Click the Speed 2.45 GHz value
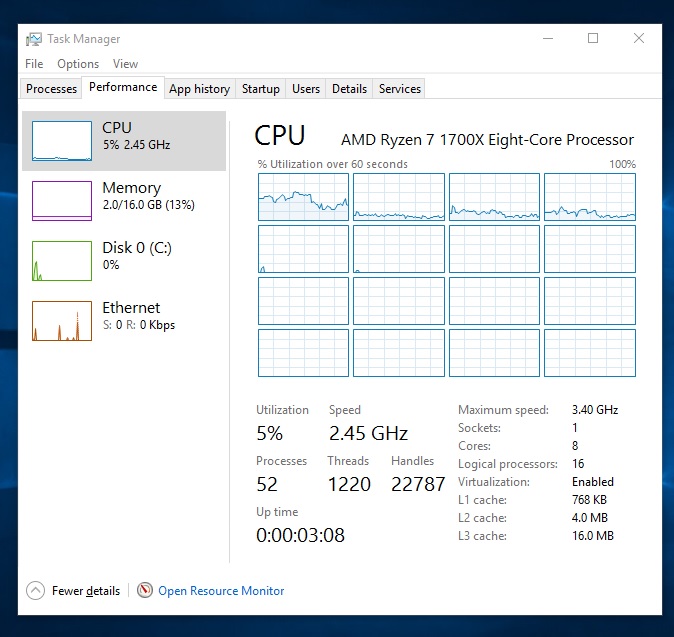This screenshot has height=637, width=674. (368, 433)
